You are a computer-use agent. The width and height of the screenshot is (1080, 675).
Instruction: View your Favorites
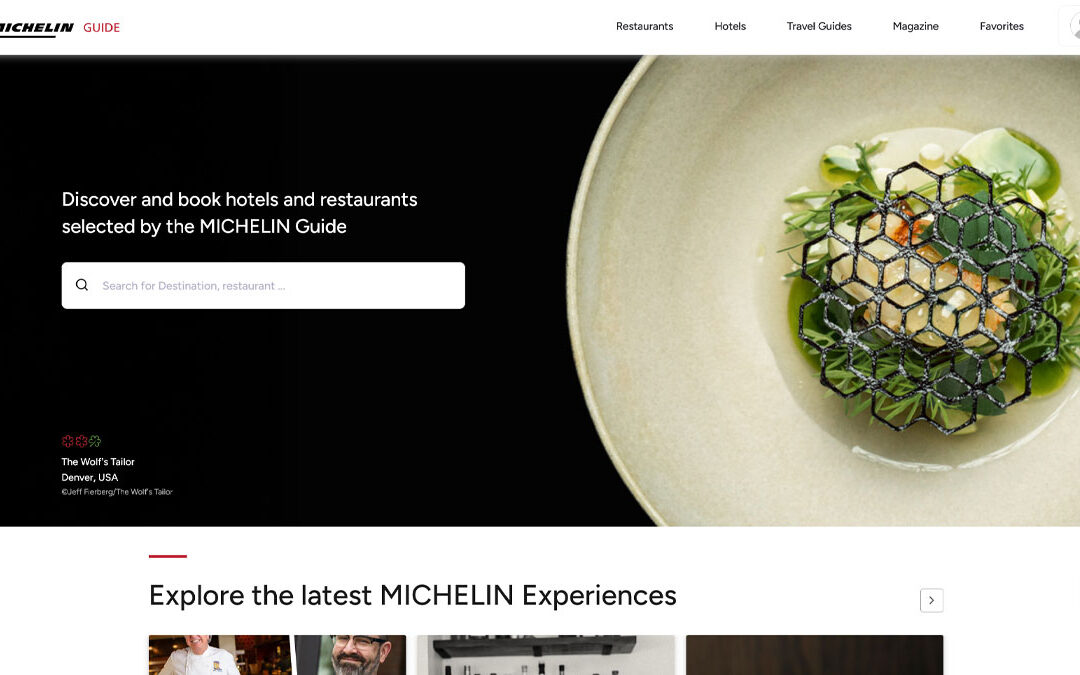click(1001, 26)
